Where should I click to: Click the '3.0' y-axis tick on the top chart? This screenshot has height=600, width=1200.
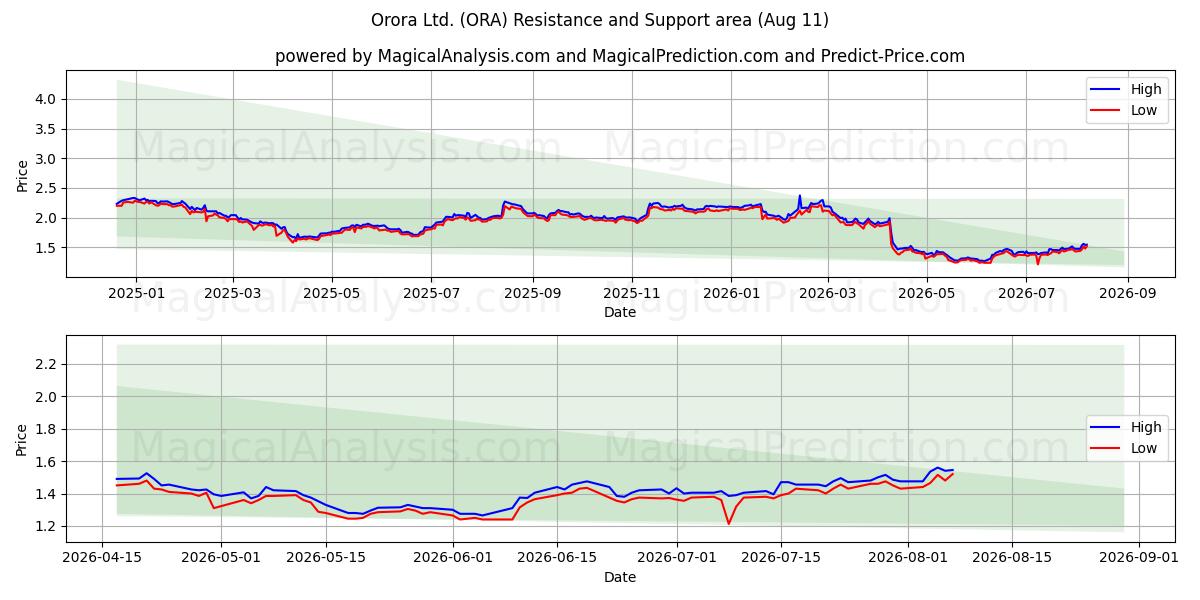point(48,159)
